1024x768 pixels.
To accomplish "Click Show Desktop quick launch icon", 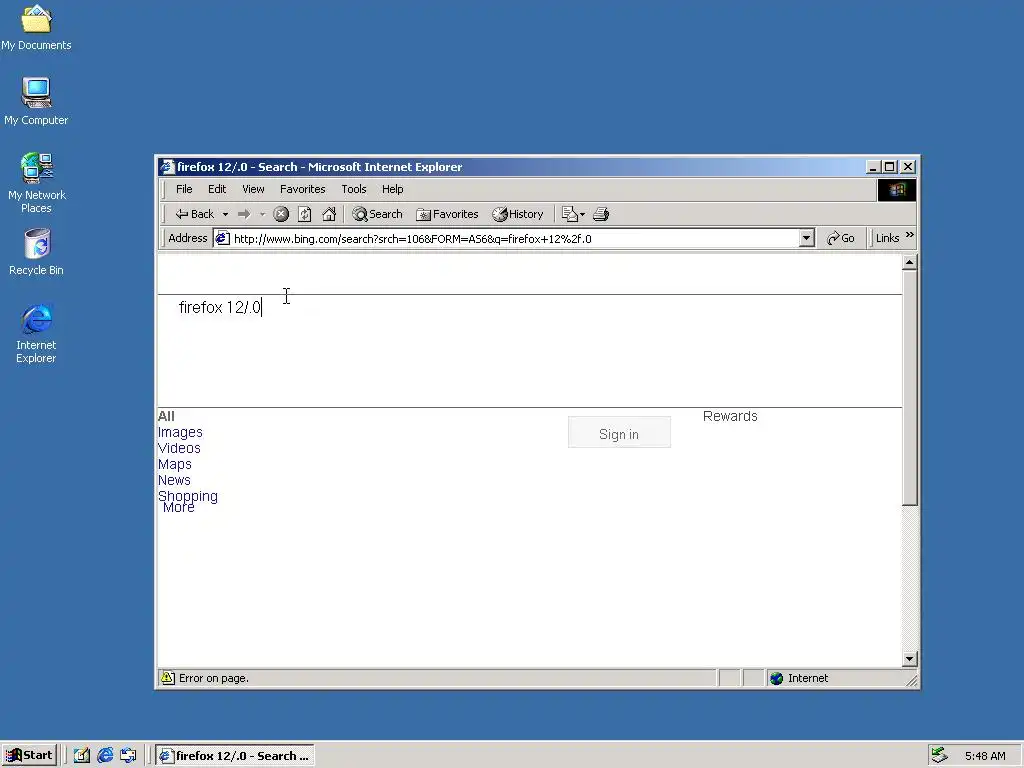I will 81,756.
